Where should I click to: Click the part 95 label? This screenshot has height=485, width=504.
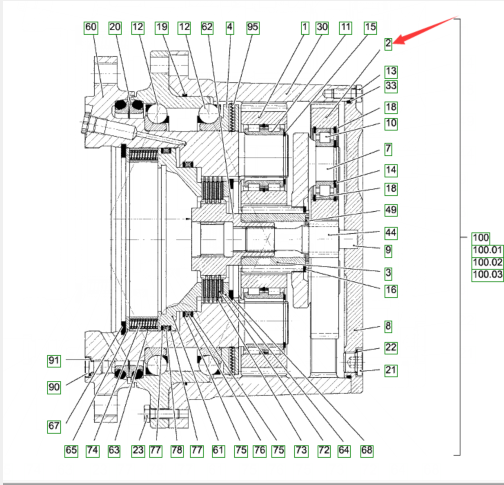coord(253,28)
